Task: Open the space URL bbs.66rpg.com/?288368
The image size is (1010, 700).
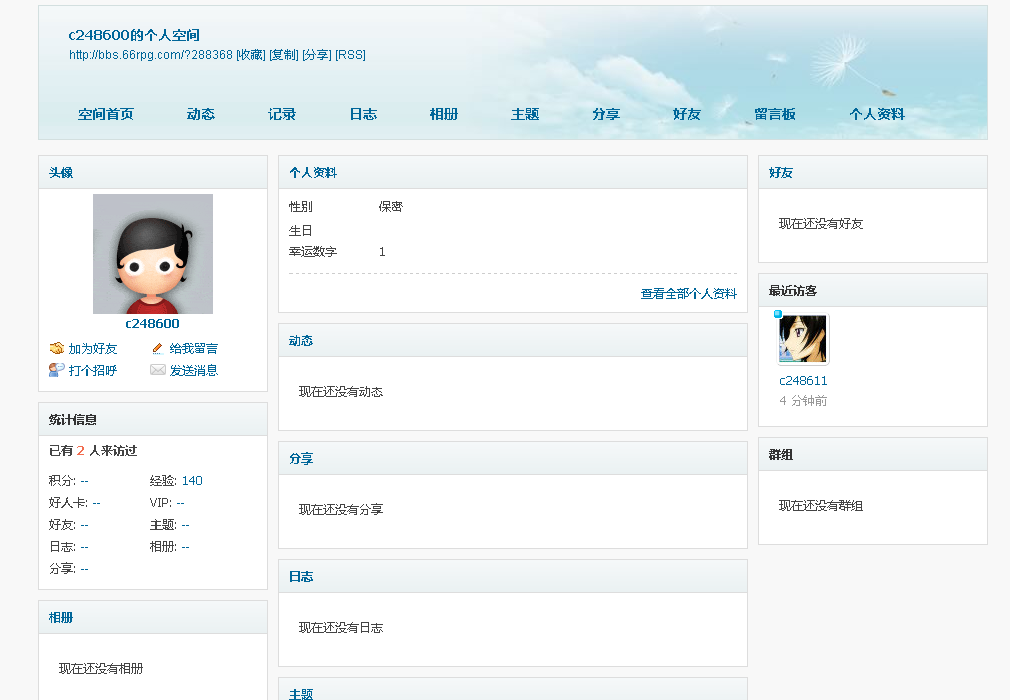Action: pyautogui.click(x=151, y=55)
